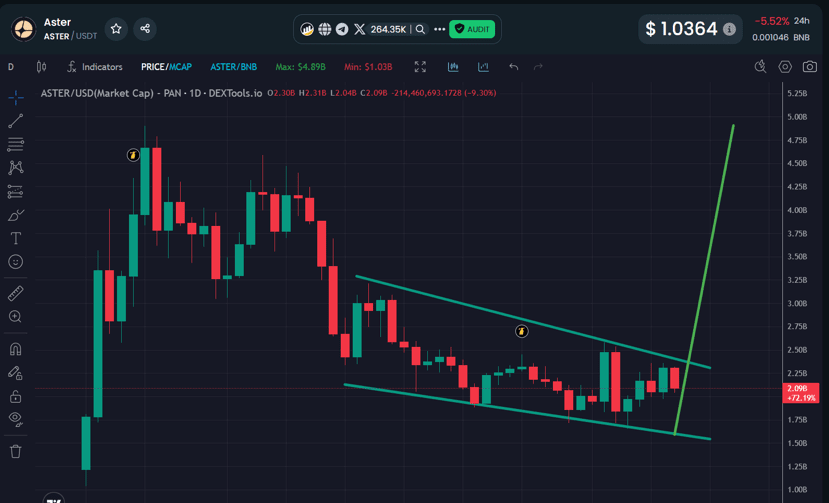
Task: Click the 2.09B current price label on axis
Action: pos(800,392)
